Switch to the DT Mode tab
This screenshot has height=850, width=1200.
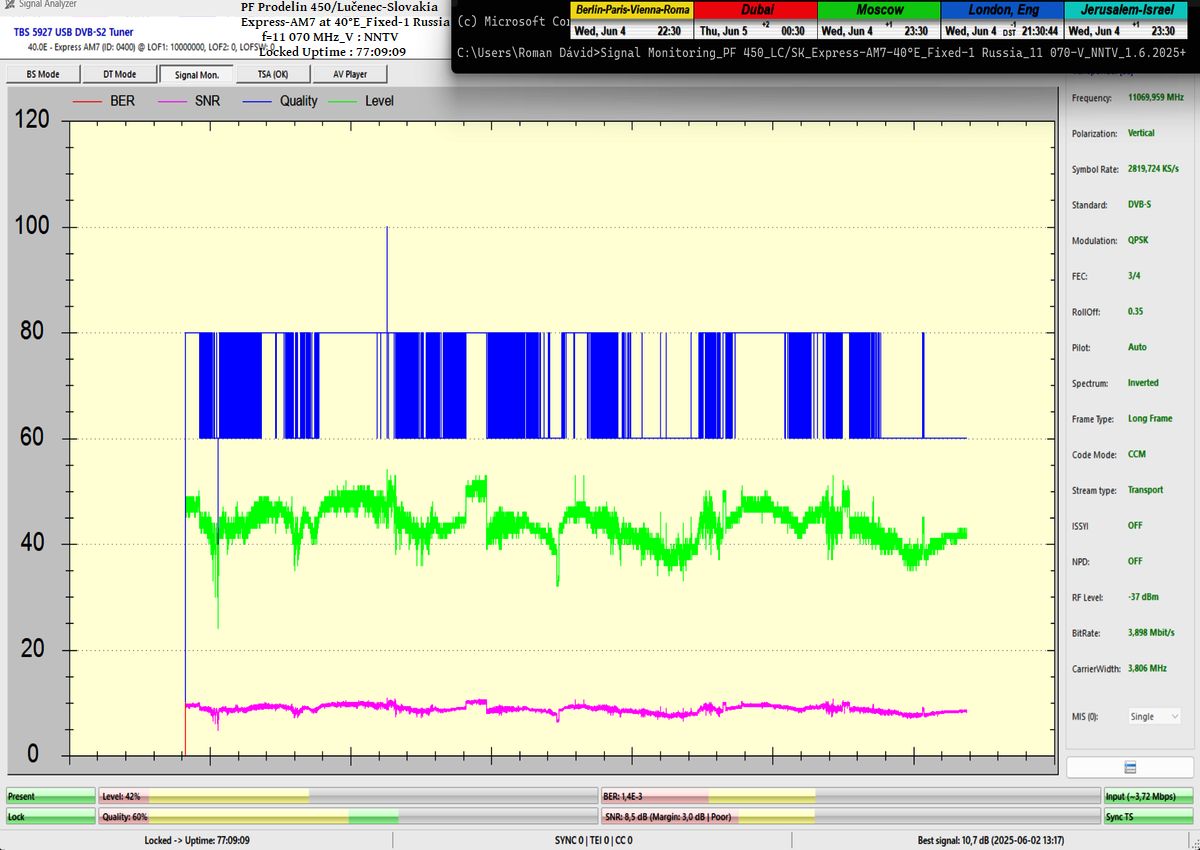coord(119,74)
